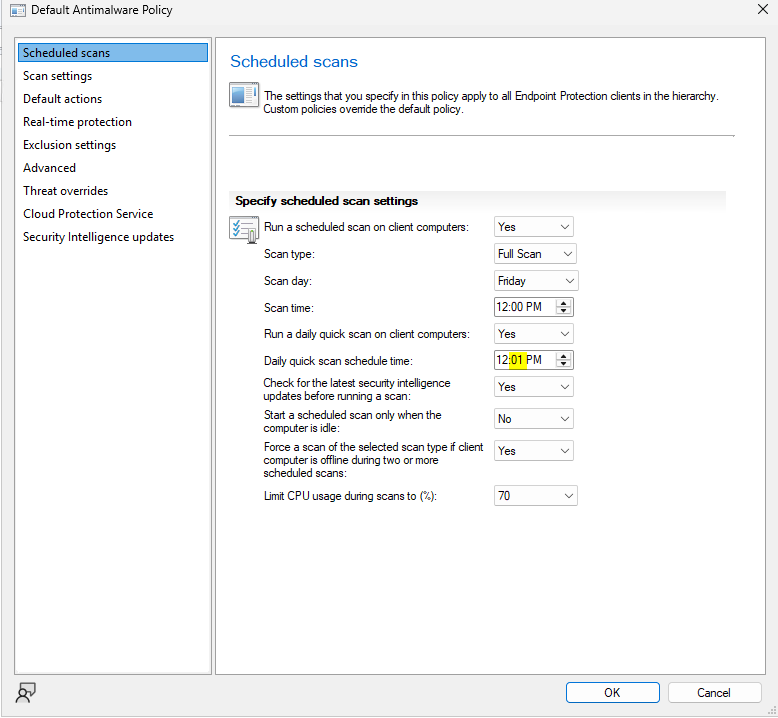Open the Scan type dropdown

(535, 254)
